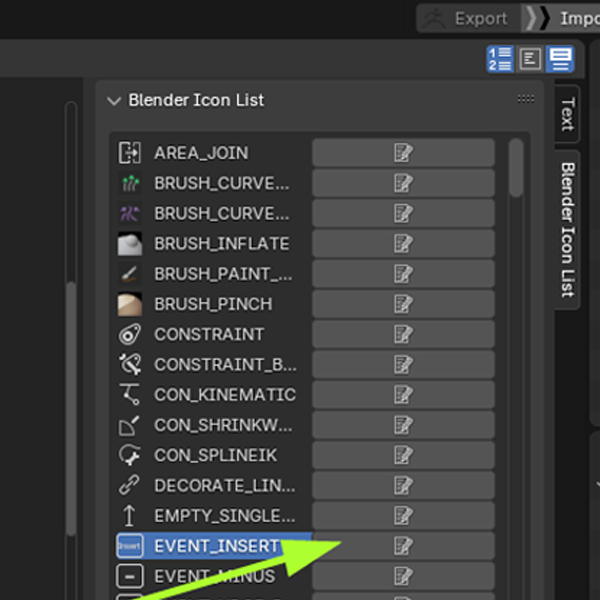Select the CONSTRAINT list row

point(214,334)
